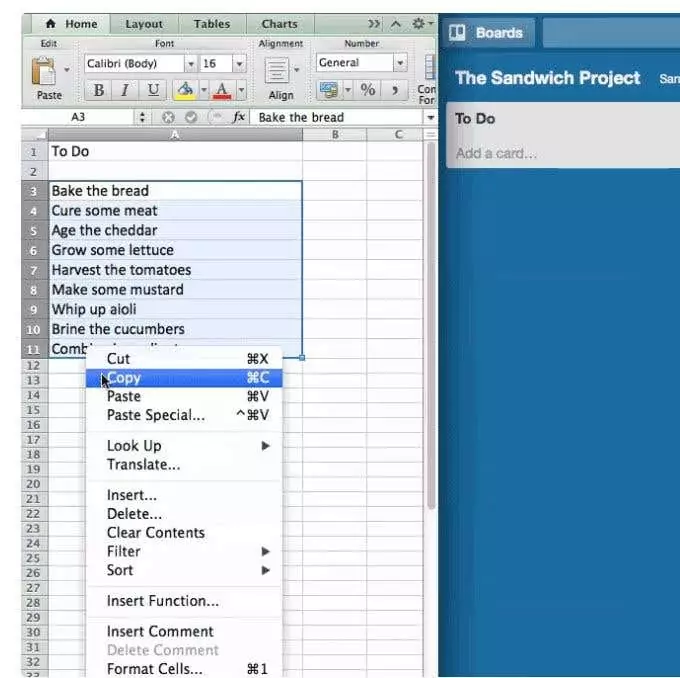Select row 1 header
Viewport: 680px width, 678px height.
pyautogui.click(x=34, y=152)
